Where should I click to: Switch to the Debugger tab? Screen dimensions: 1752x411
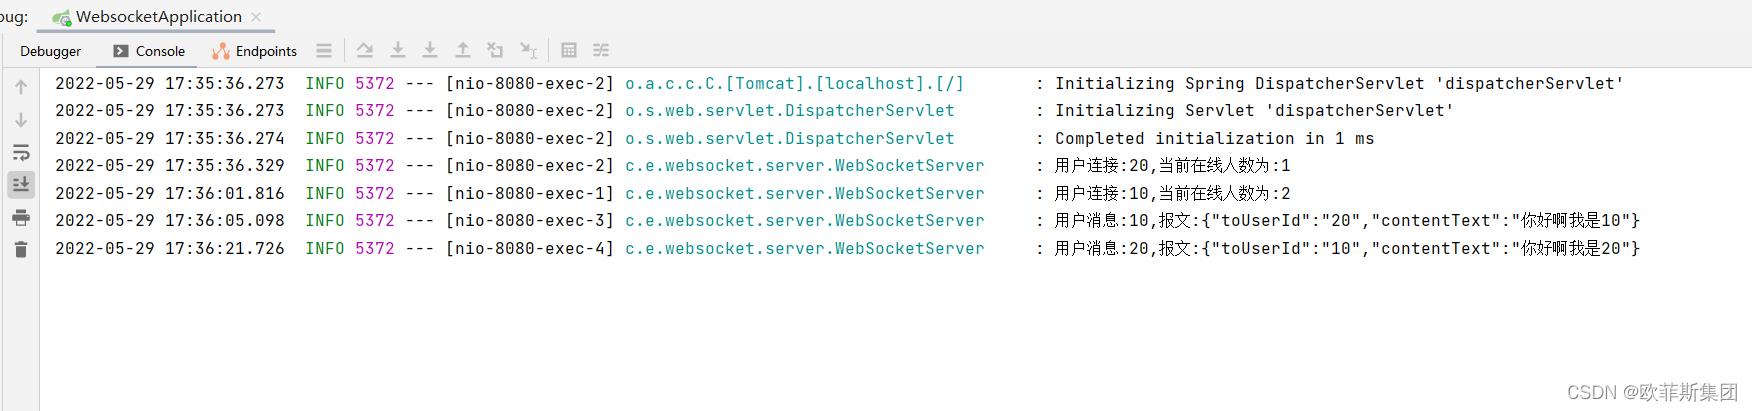pyautogui.click(x=50, y=51)
